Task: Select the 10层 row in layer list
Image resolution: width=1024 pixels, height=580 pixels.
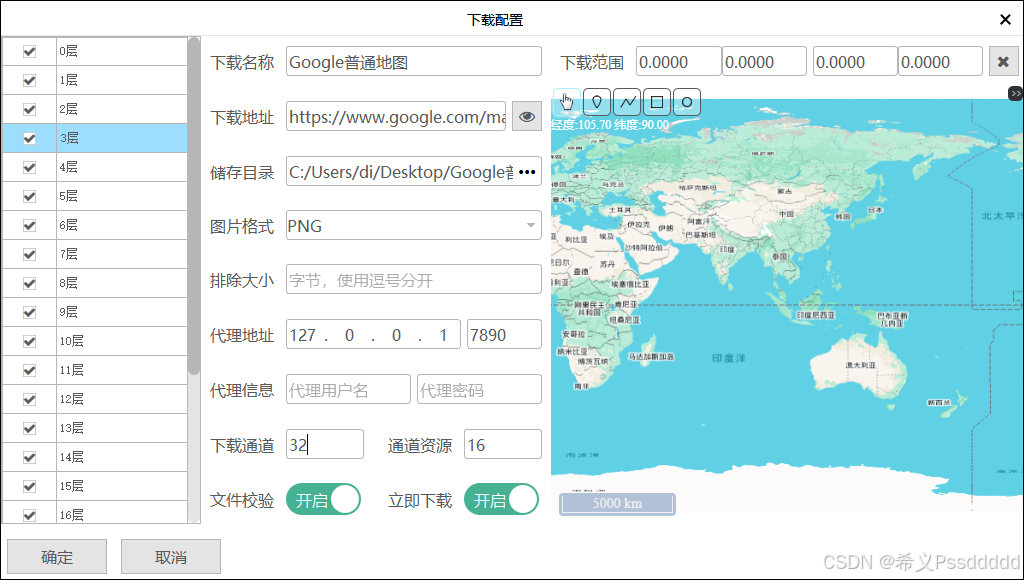Action: (x=95, y=341)
